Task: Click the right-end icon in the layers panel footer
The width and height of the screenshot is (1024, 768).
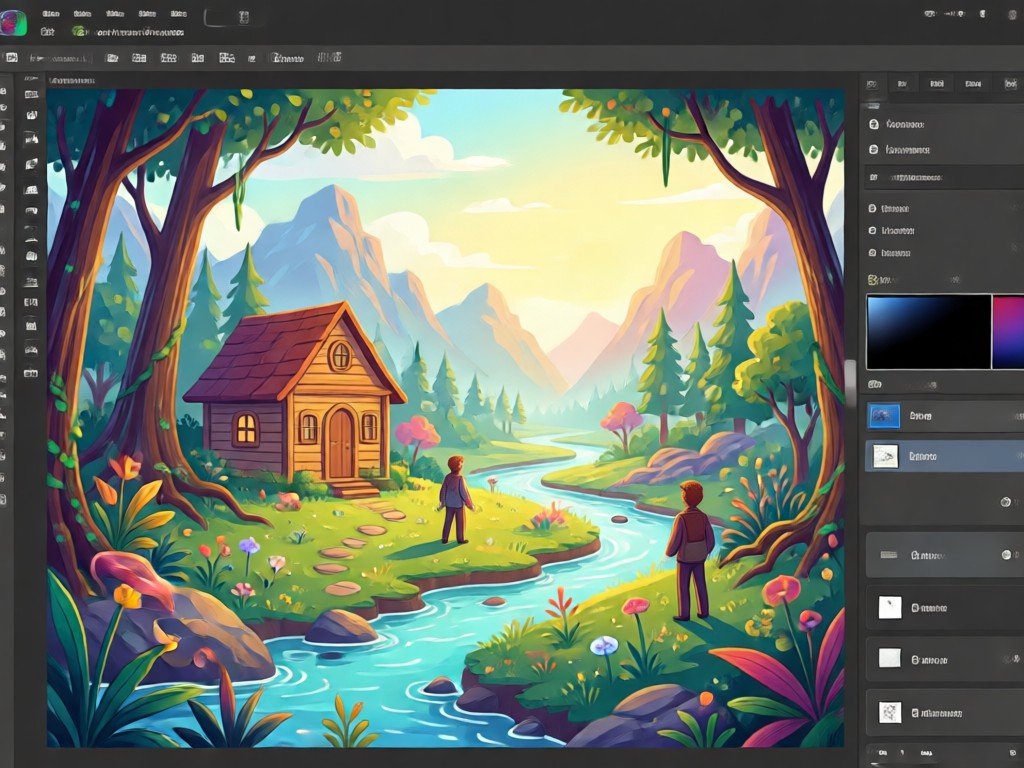Action: [x=1014, y=753]
